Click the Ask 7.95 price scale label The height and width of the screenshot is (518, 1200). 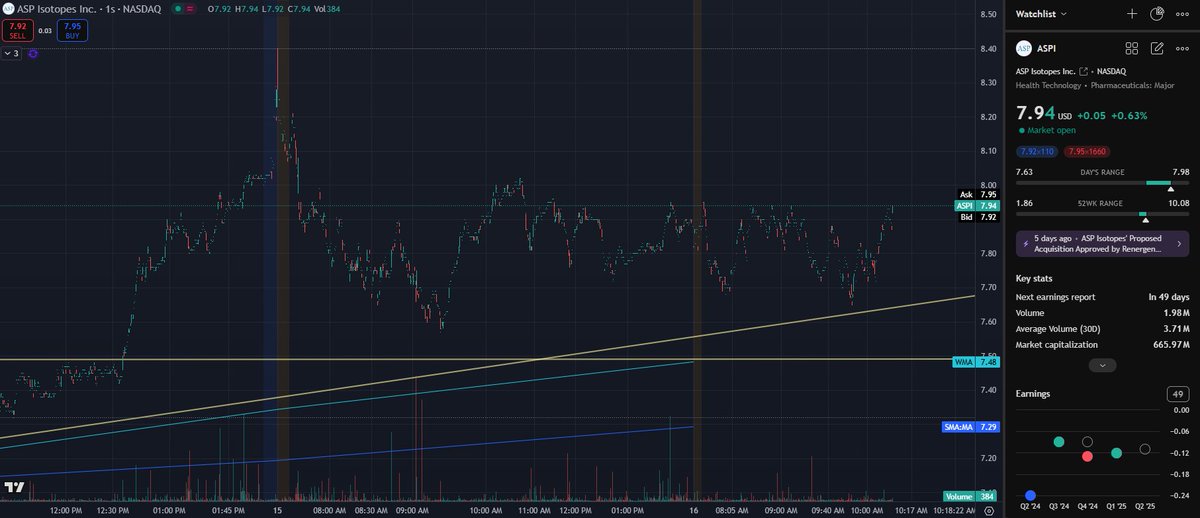pyautogui.click(x=977, y=195)
